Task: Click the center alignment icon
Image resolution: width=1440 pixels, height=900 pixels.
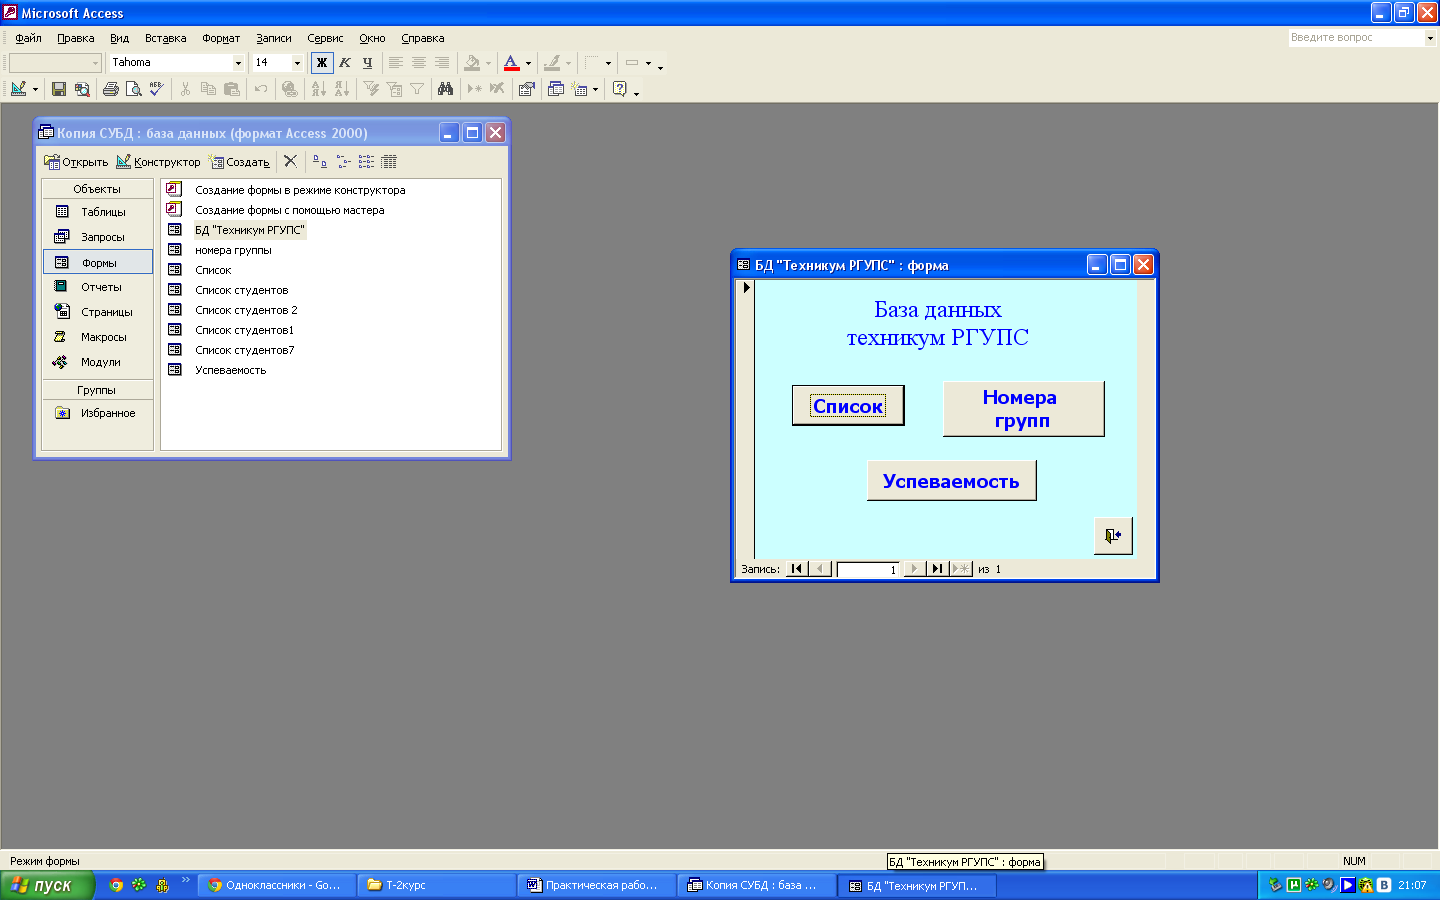Action: [x=419, y=63]
